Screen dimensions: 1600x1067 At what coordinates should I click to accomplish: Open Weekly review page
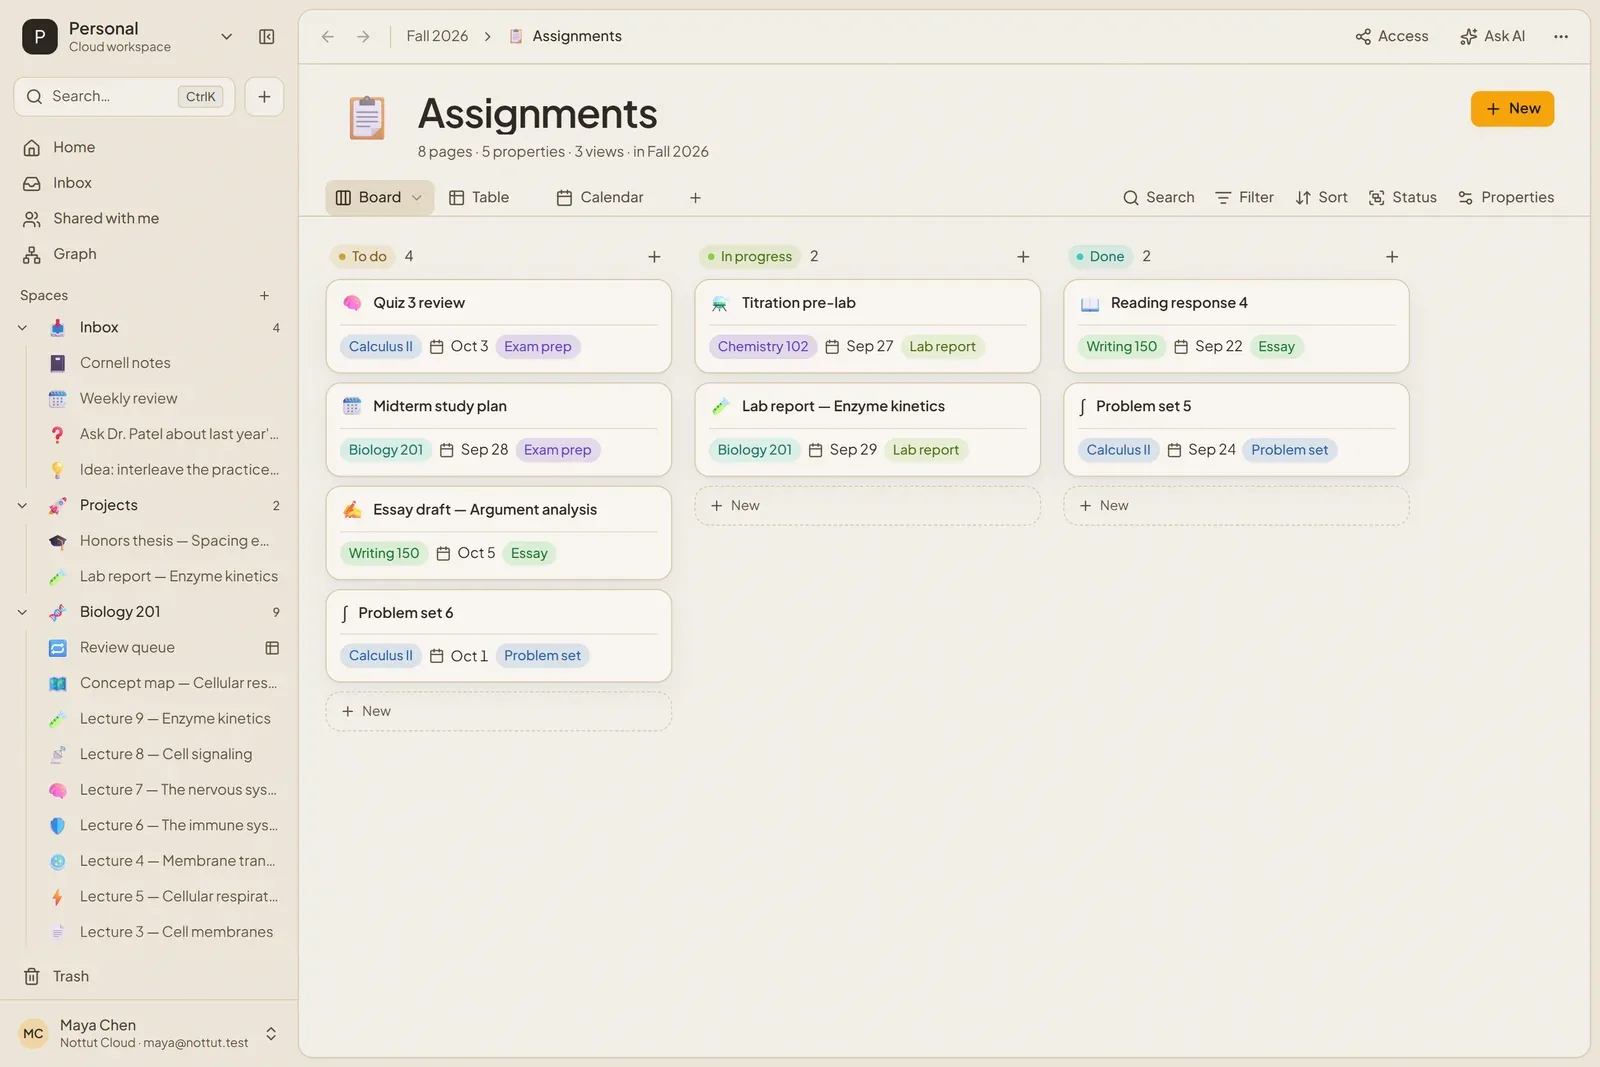[x=162, y=399]
